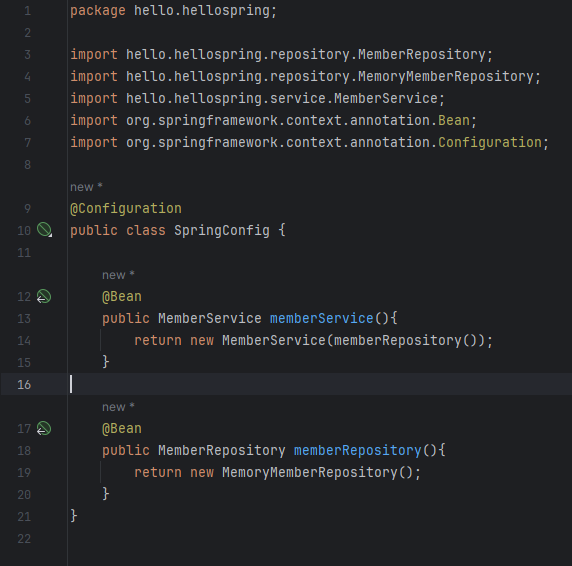Image resolution: width=572 pixels, height=566 pixels.
Task: Click the memberService method name on line 13
Action: (x=322, y=318)
